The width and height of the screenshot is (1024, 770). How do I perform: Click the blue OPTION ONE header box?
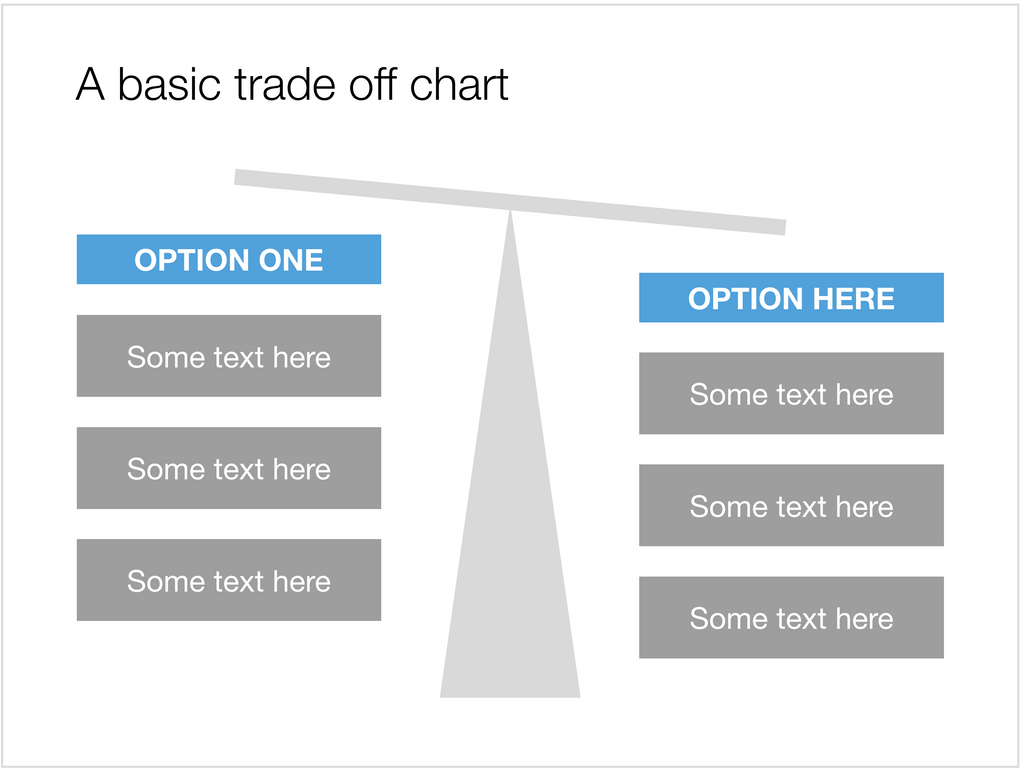tap(229, 259)
